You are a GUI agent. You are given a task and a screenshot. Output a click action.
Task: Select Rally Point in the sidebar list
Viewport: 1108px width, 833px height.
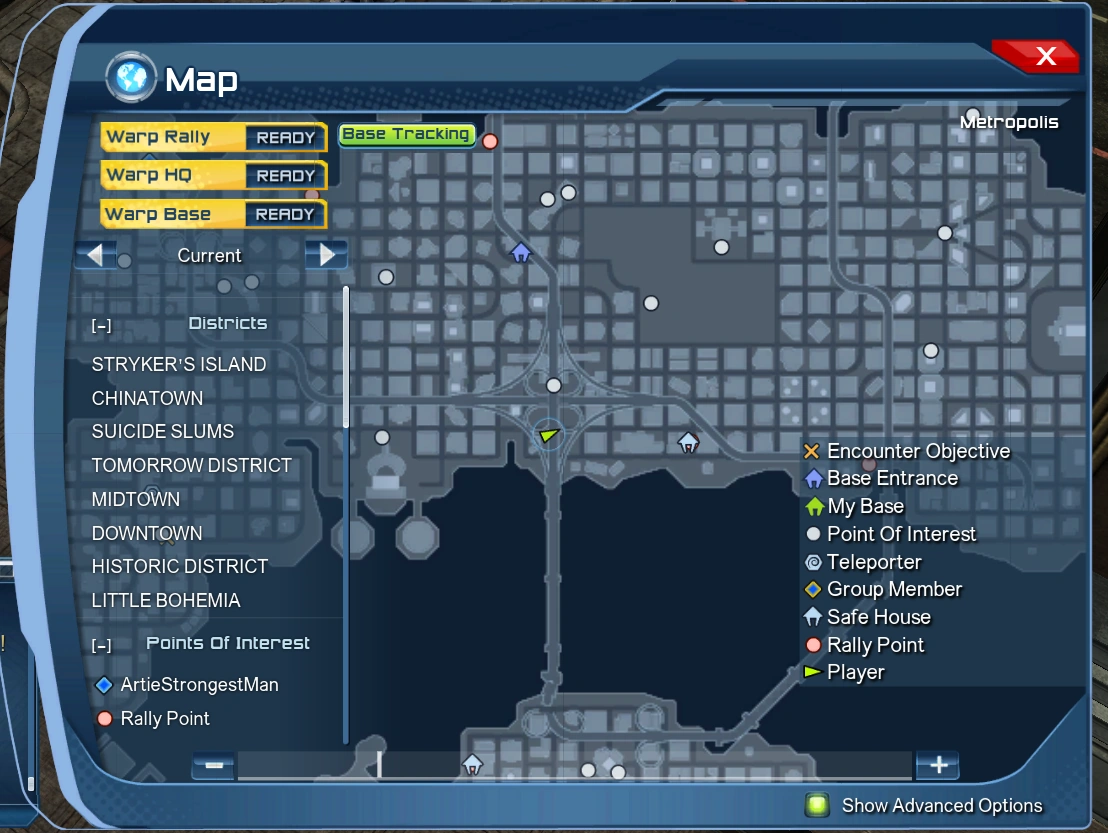(153, 719)
